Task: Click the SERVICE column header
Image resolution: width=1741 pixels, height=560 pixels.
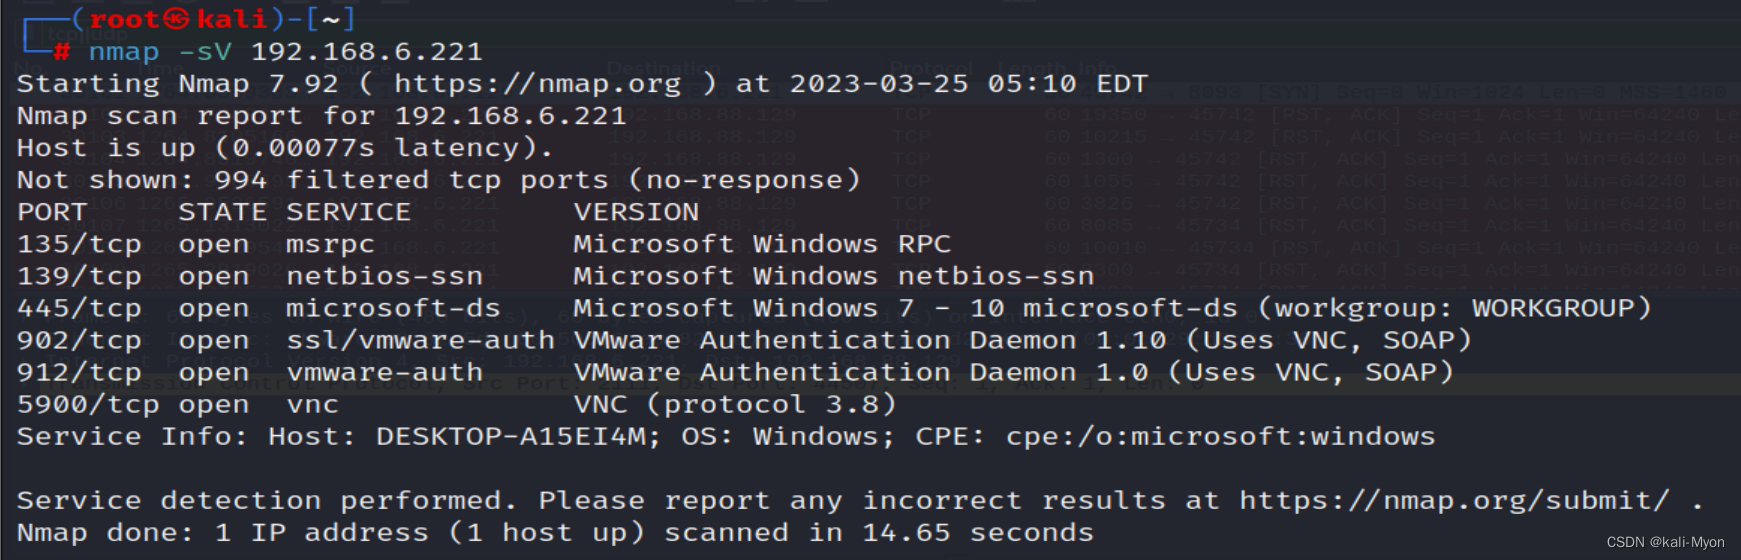Action: point(348,212)
